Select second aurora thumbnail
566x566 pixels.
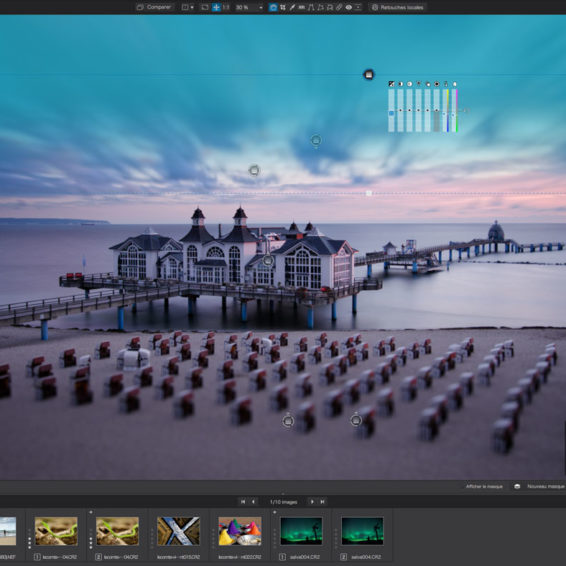click(x=362, y=531)
